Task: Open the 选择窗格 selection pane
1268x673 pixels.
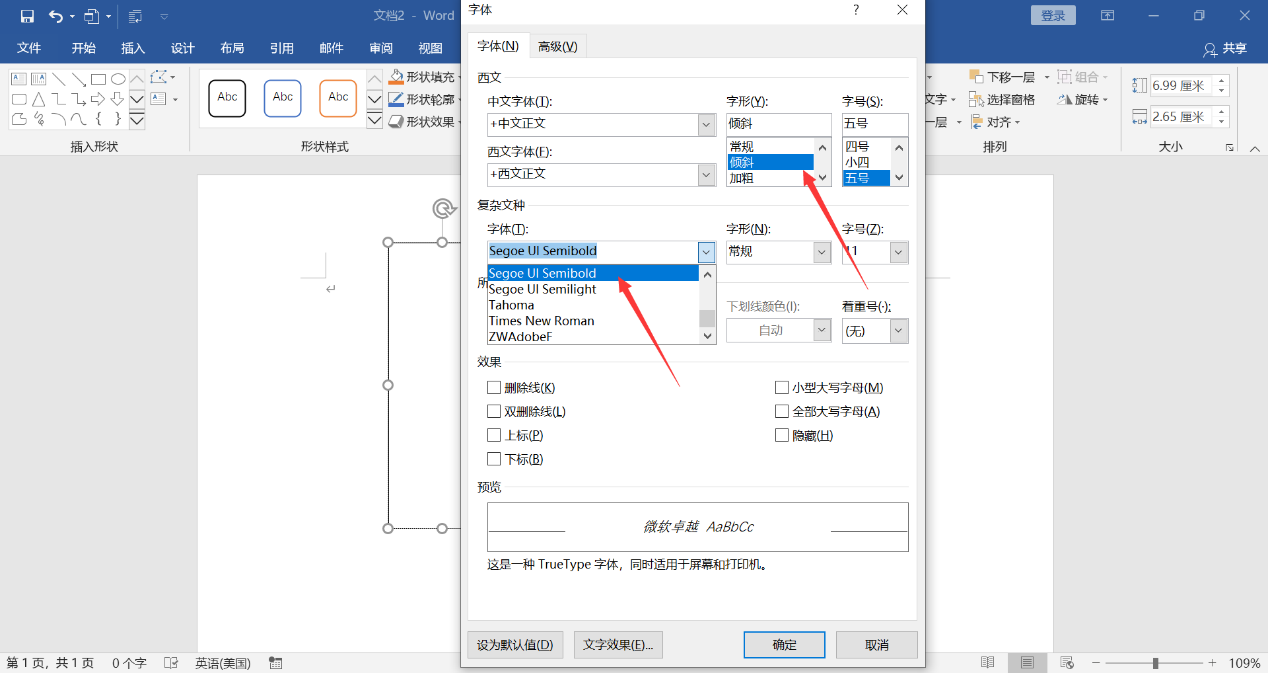Action: (1002, 99)
